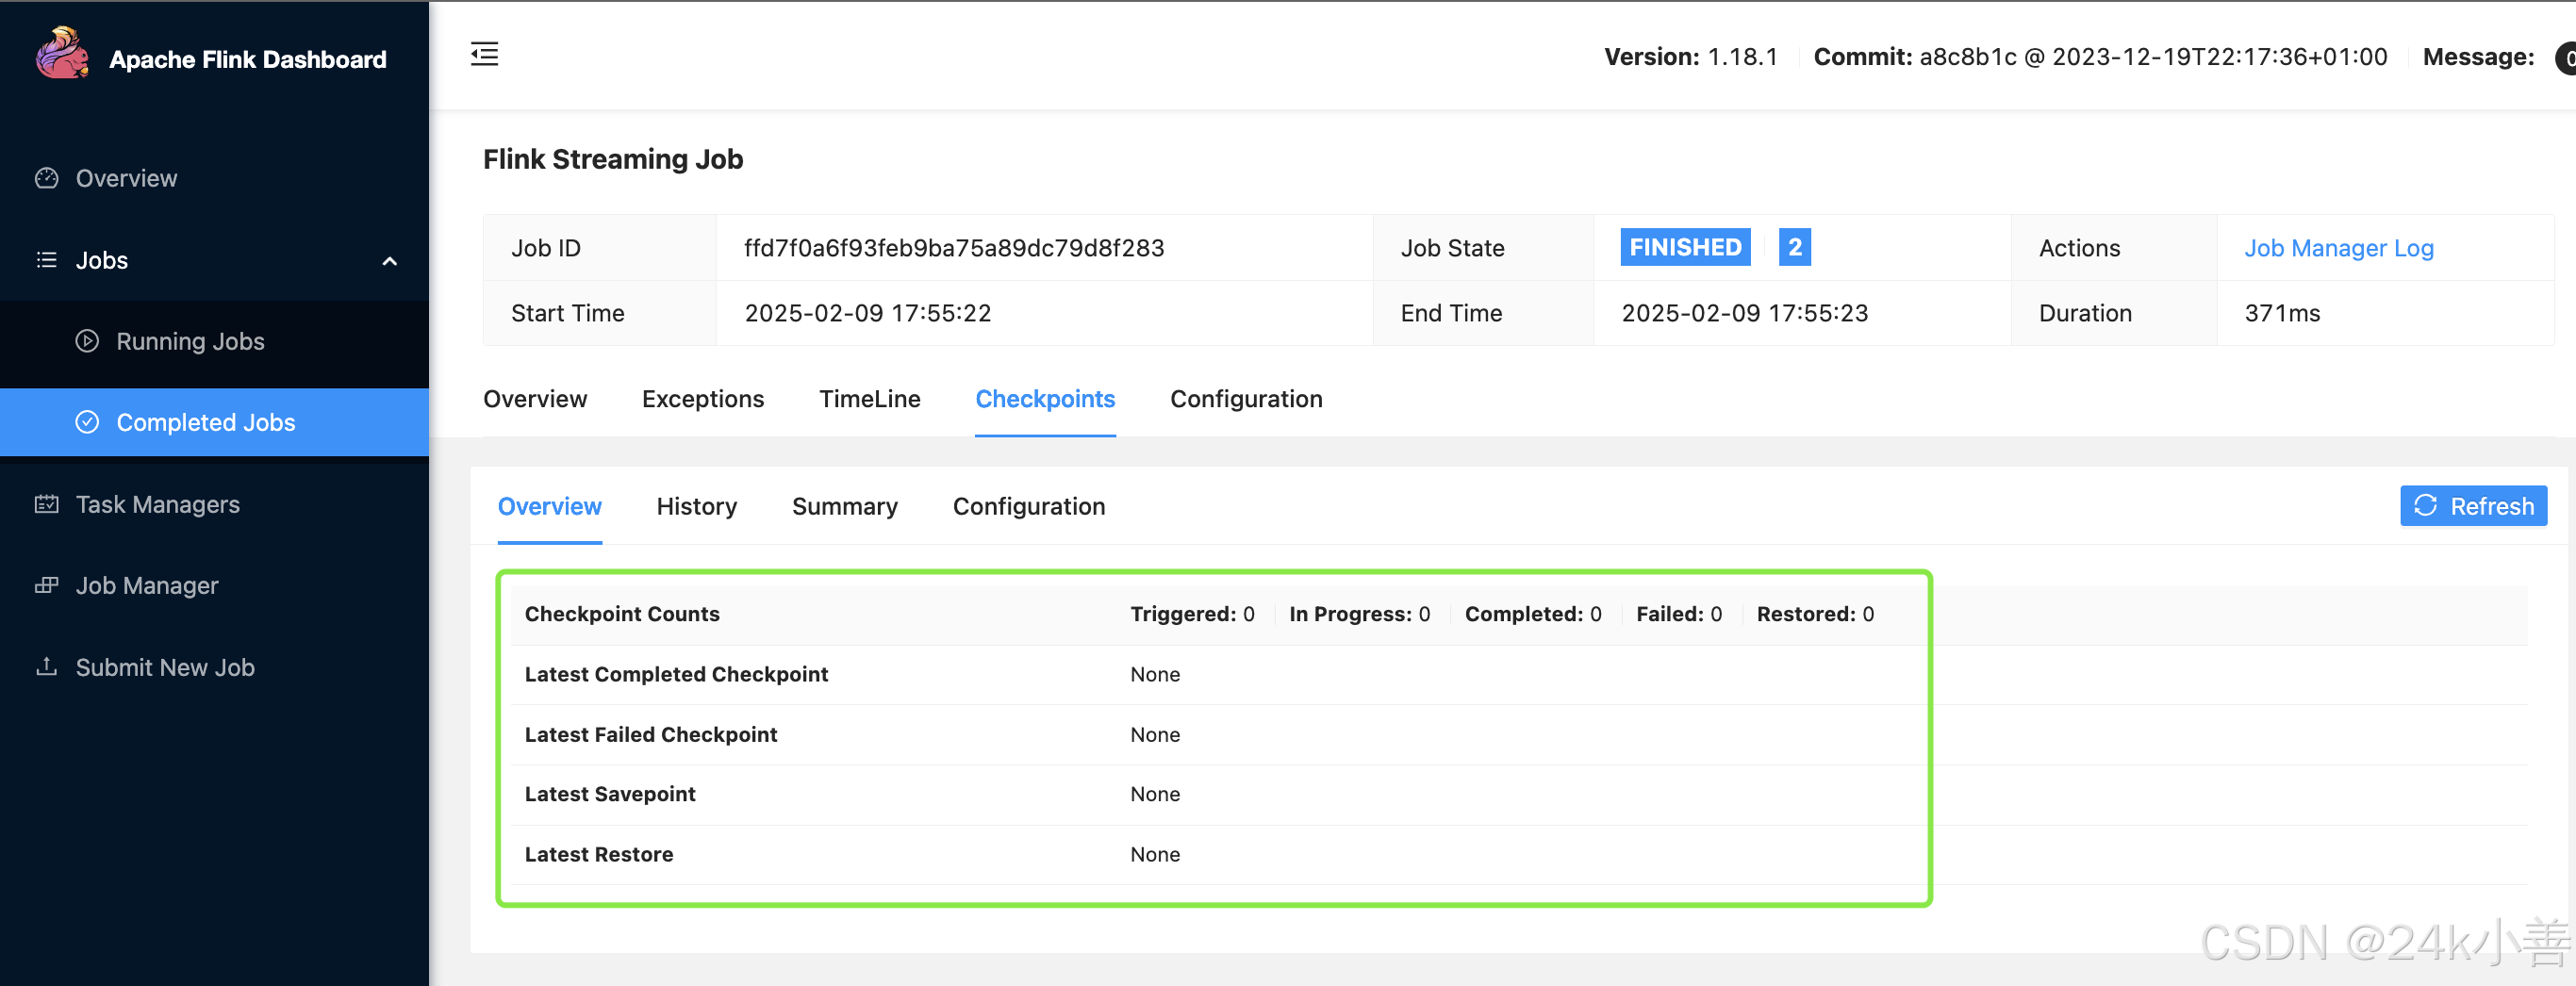The image size is (2576, 986).
Task: Click the Checkpoint Counts row label
Action: [622, 614]
